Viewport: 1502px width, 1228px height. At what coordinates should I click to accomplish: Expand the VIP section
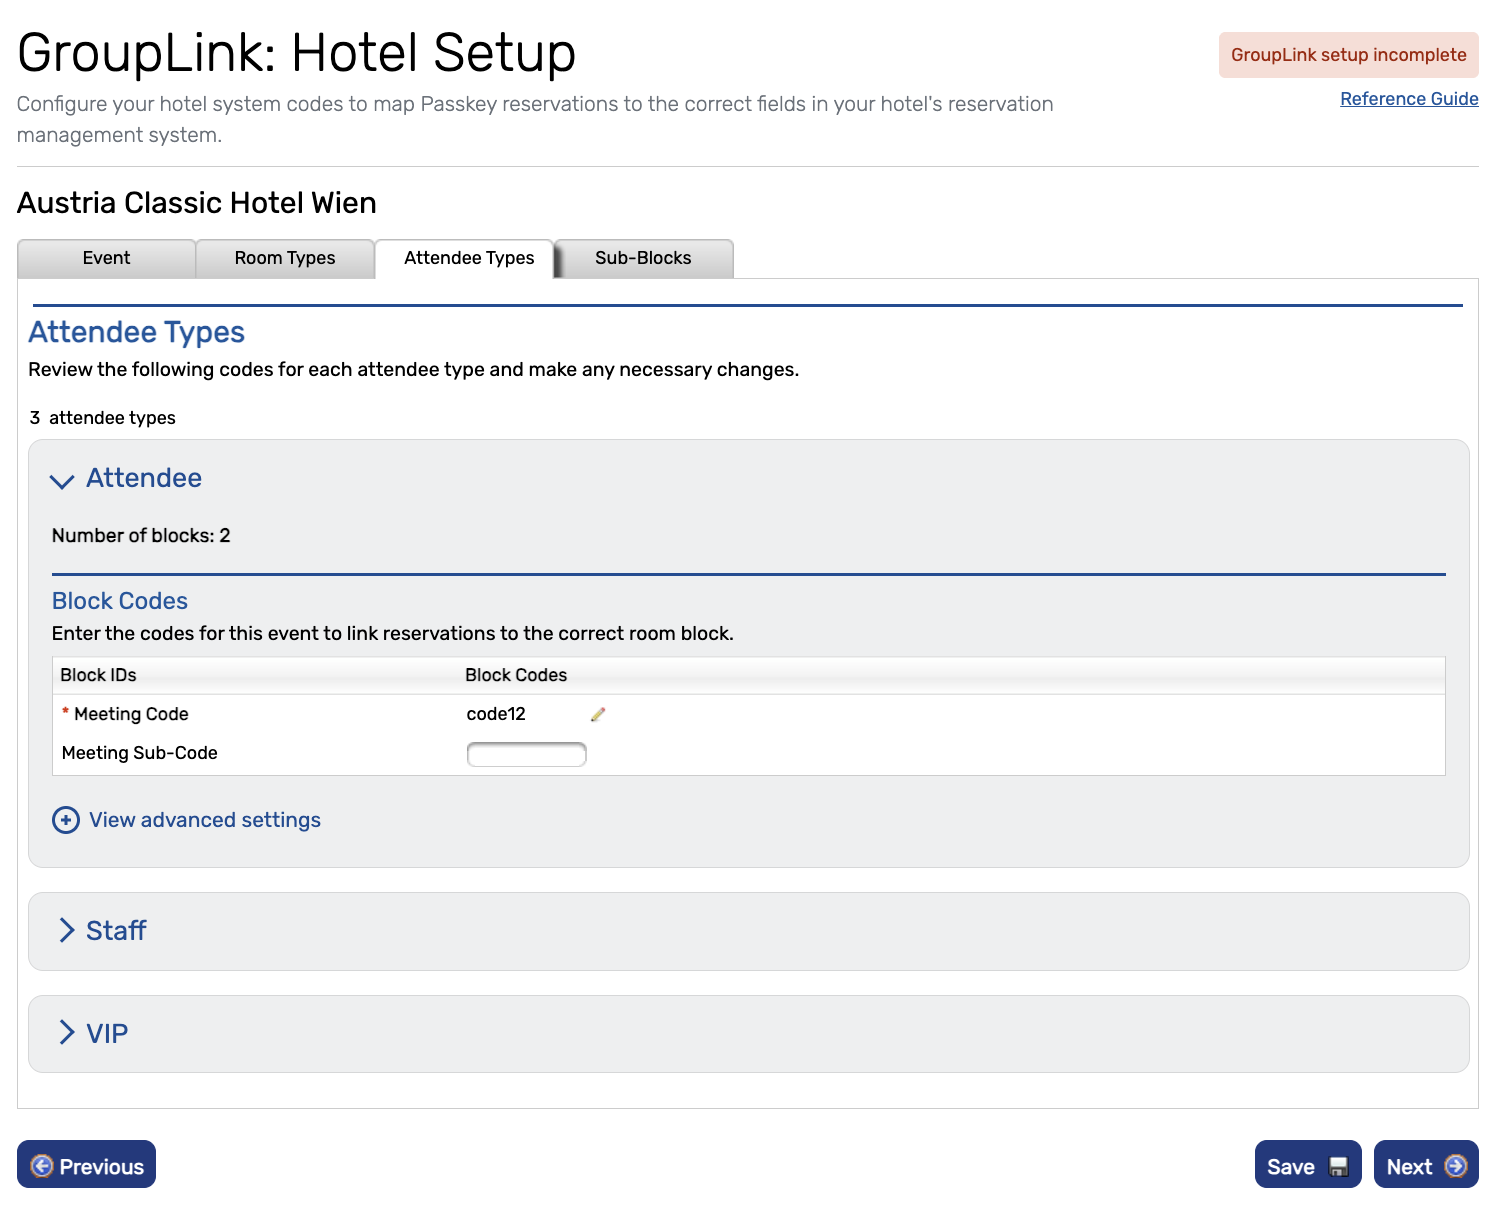coord(67,1032)
